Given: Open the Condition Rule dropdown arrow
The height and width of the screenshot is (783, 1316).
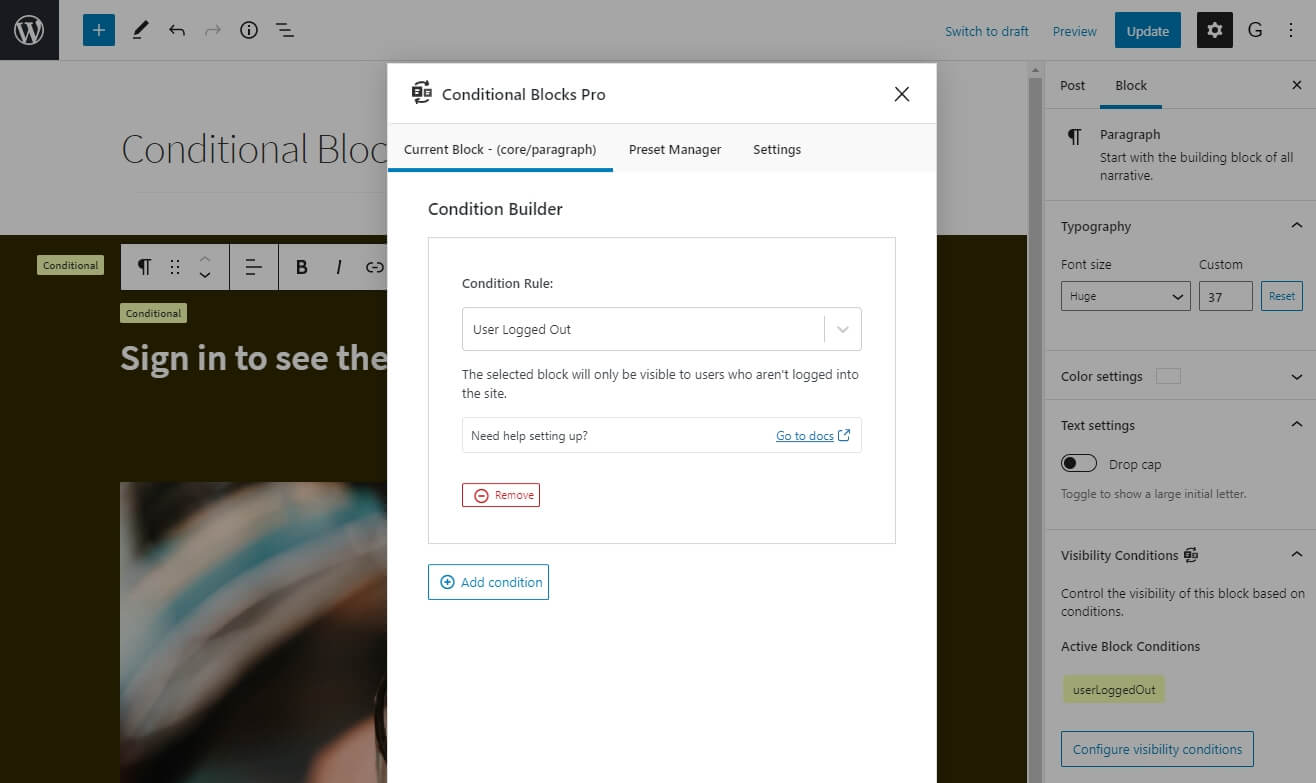Looking at the screenshot, I should point(842,329).
